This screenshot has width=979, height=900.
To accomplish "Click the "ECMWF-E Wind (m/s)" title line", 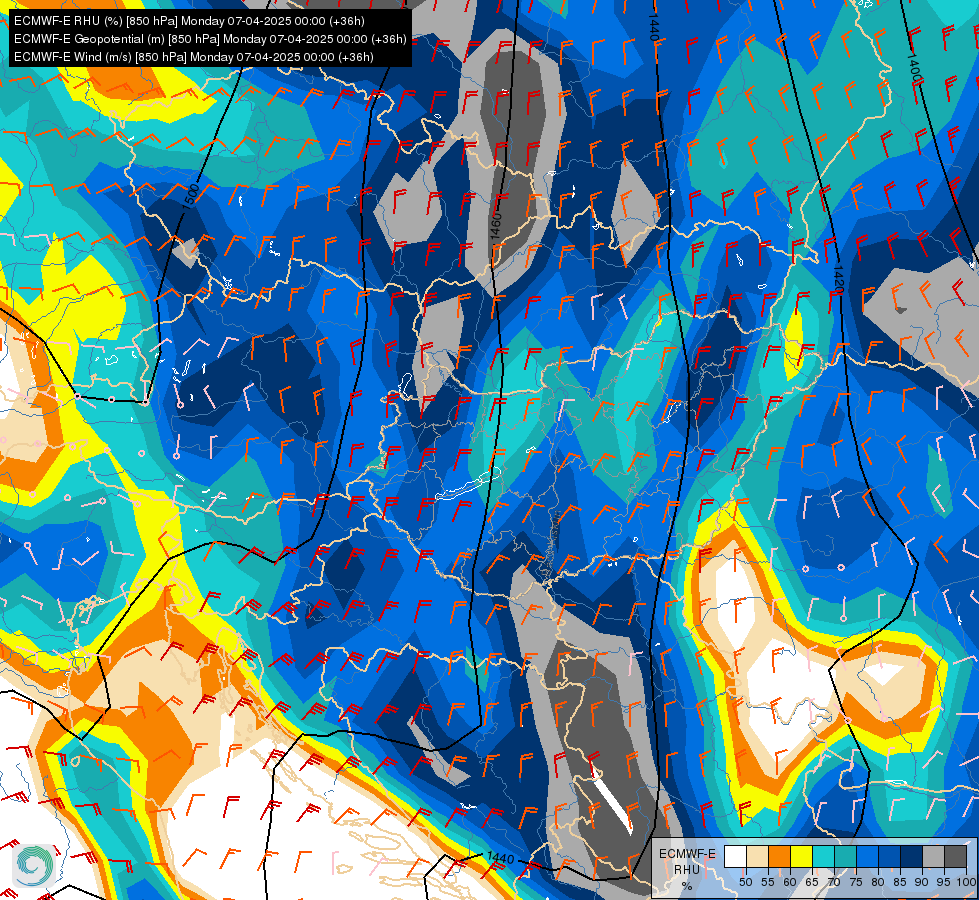I will (194, 57).
